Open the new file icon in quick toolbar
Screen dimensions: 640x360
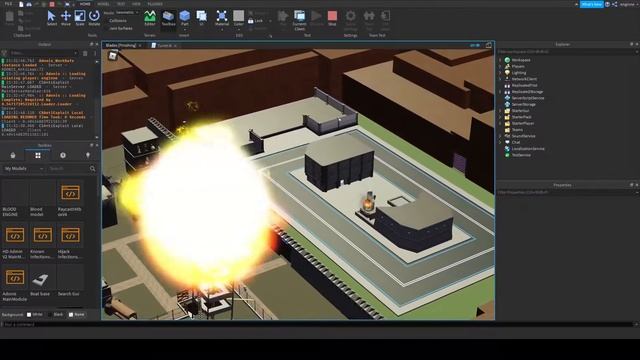(21, 4)
